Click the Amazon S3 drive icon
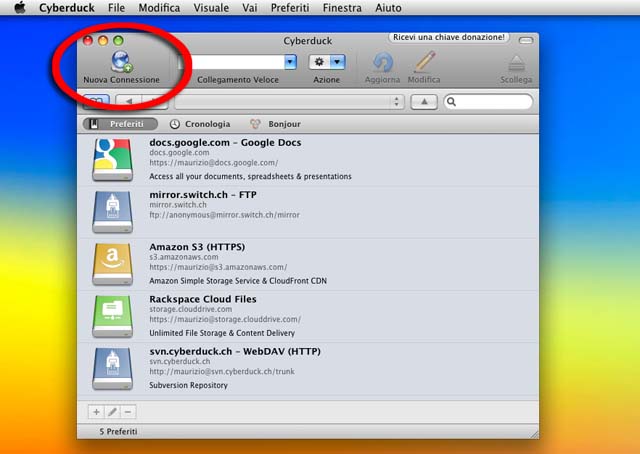Viewport: 640px width, 454px height. [x=113, y=264]
